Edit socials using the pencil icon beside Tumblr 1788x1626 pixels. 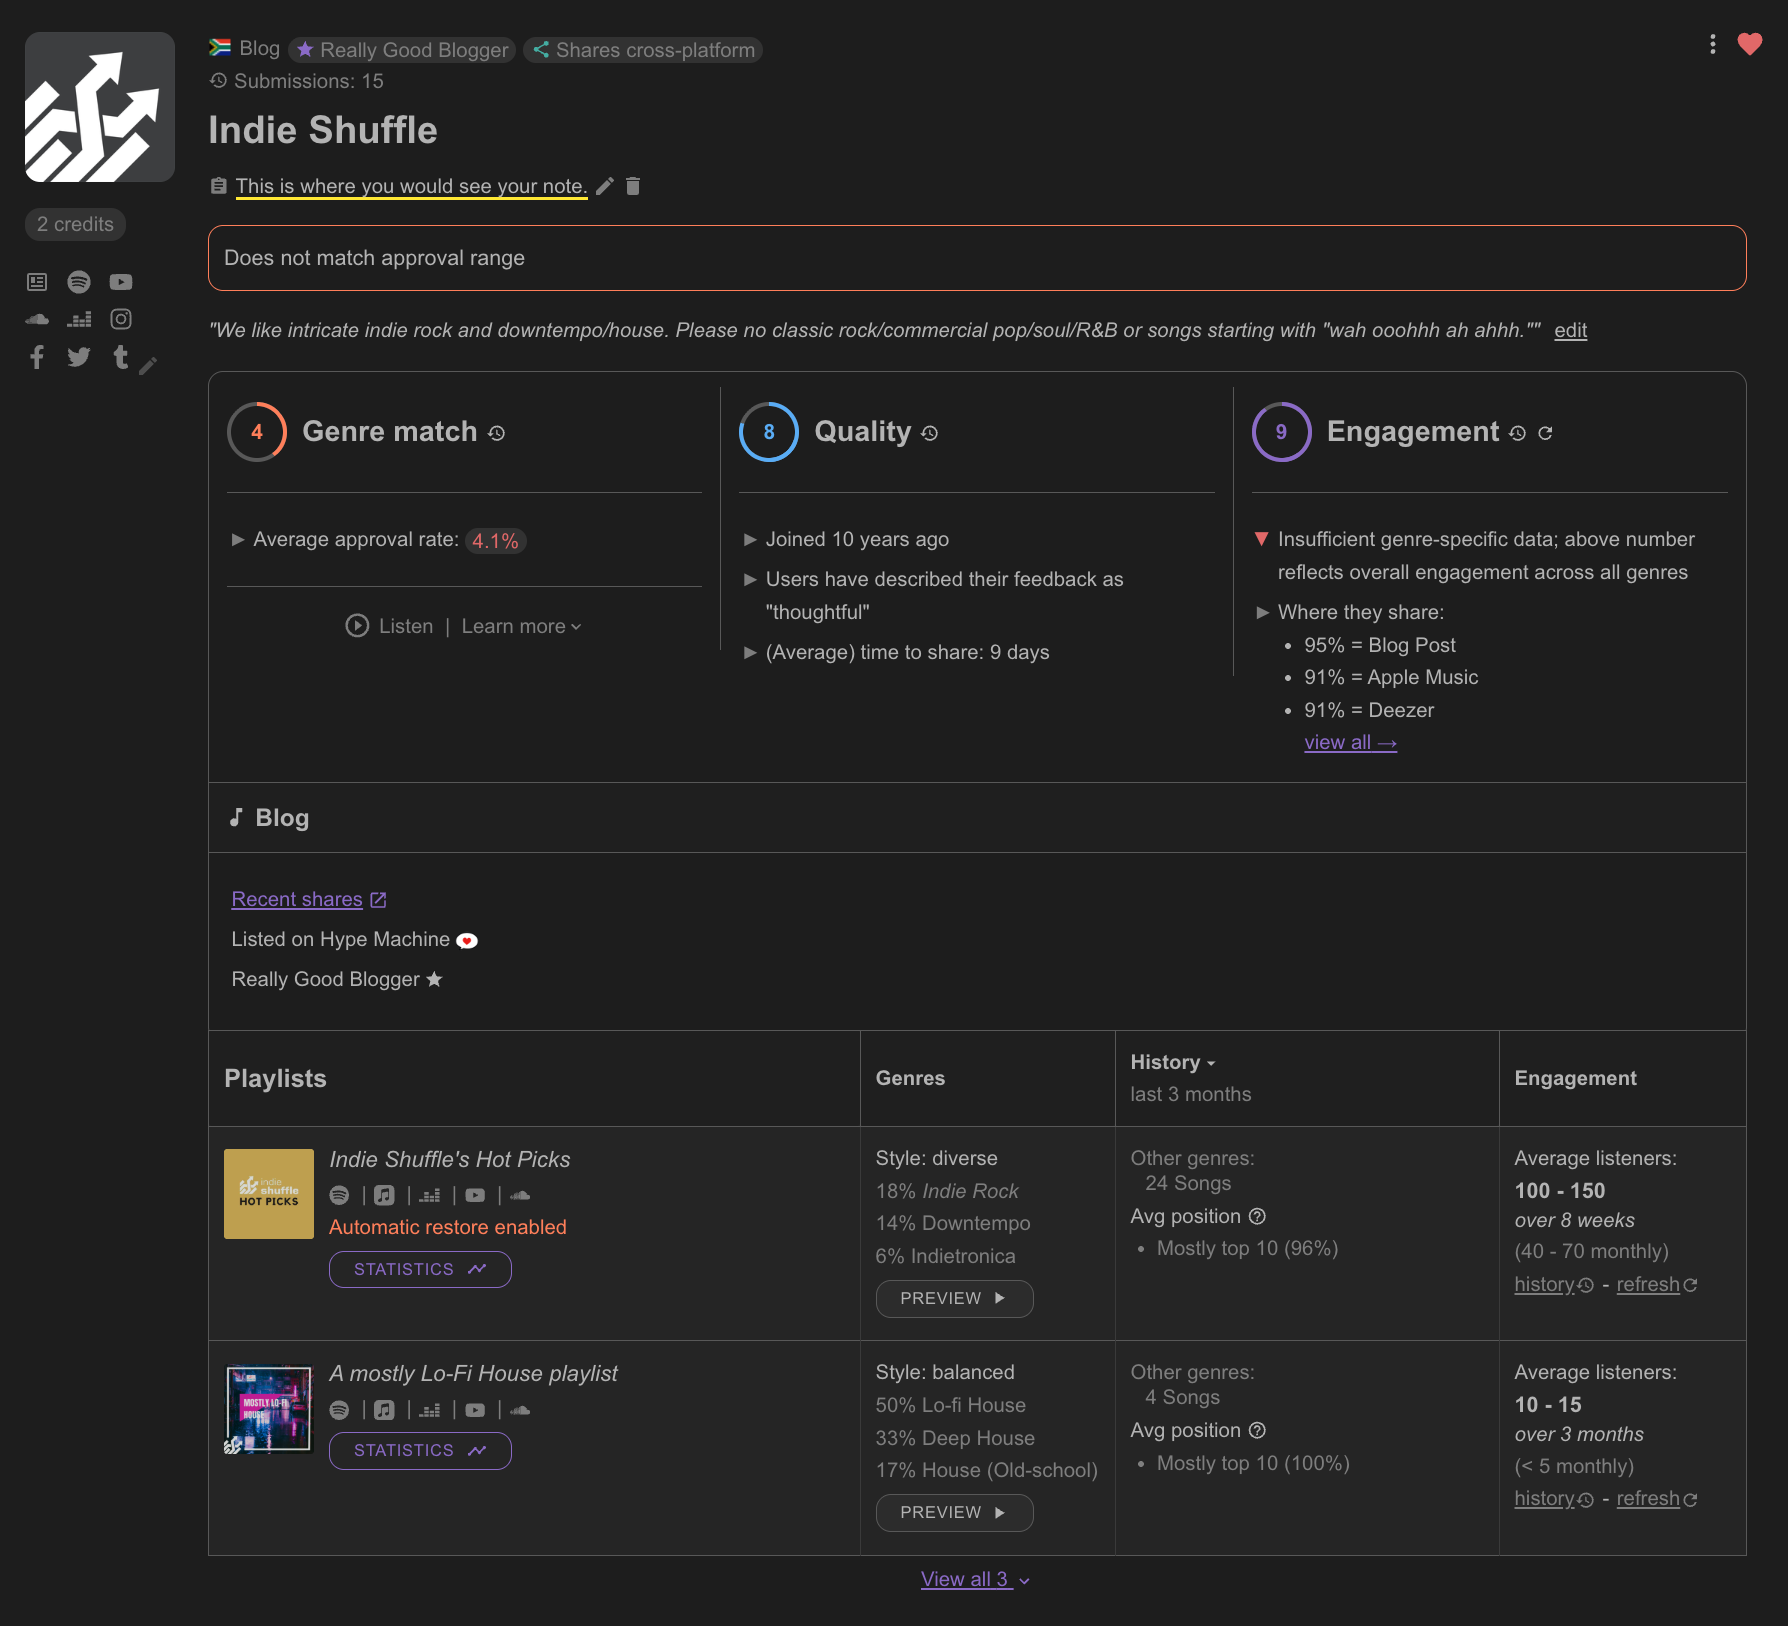(x=149, y=364)
